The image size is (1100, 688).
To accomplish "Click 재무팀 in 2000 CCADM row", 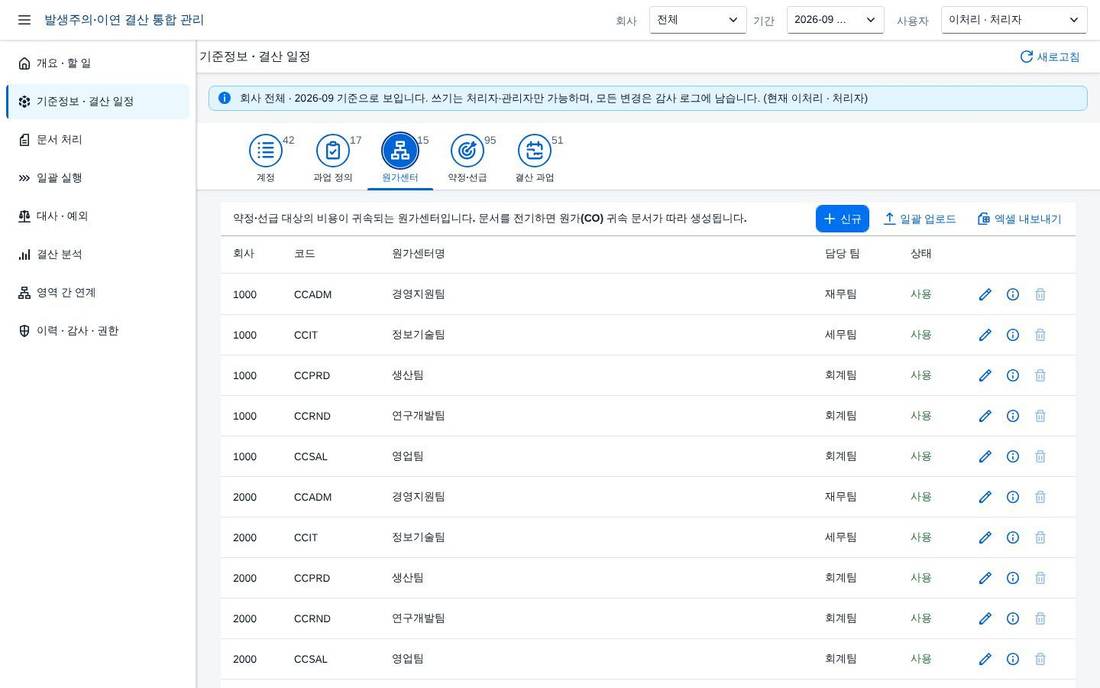I will pos(840,497).
